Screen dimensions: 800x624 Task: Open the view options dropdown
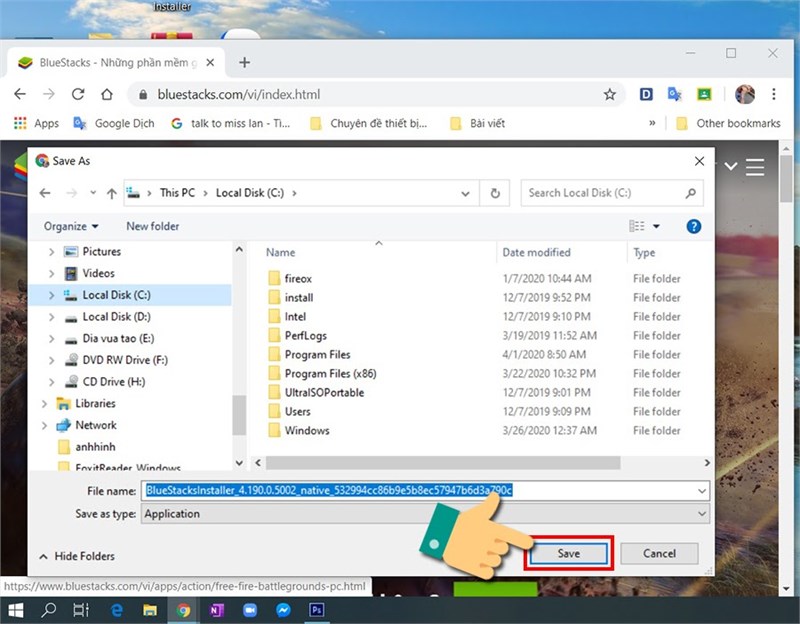pyautogui.click(x=656, y=227)
